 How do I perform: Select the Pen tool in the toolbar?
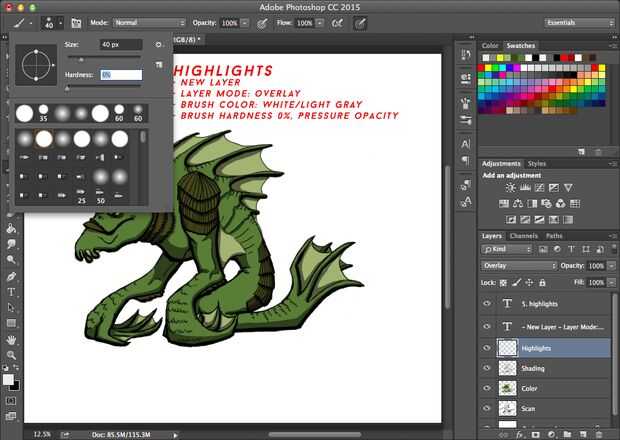click(x=11, y=275)
